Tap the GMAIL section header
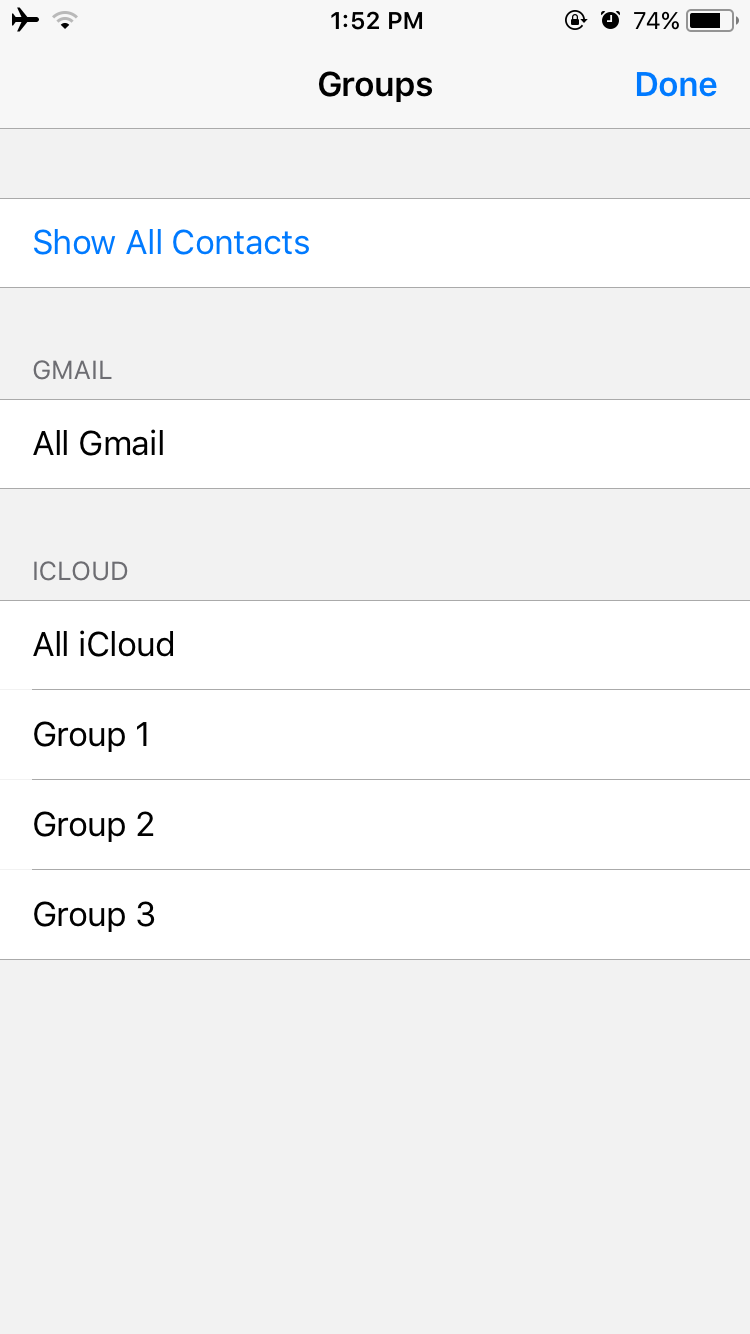The width and height of the screenshot is (750, 1334). point(72,370)
